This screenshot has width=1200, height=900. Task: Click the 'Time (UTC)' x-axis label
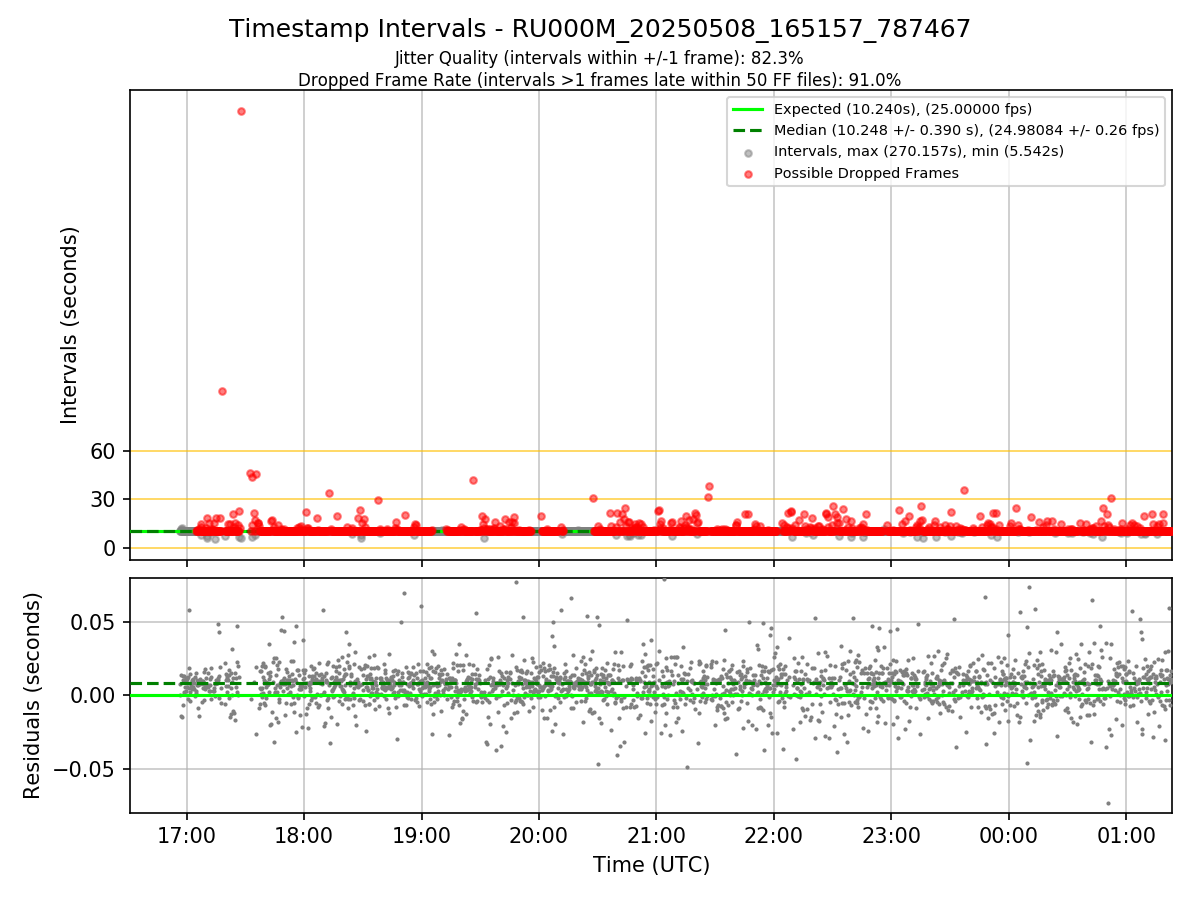coord(651,865)
